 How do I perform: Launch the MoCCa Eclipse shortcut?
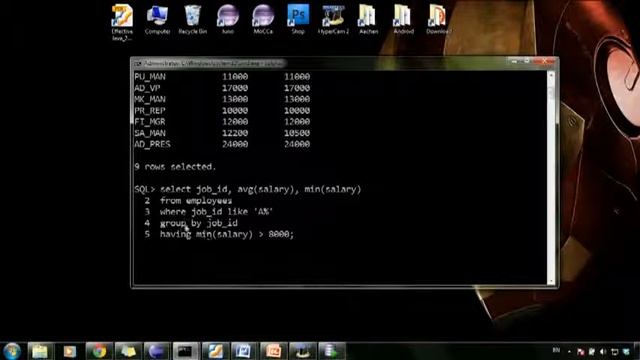point(263,19)
